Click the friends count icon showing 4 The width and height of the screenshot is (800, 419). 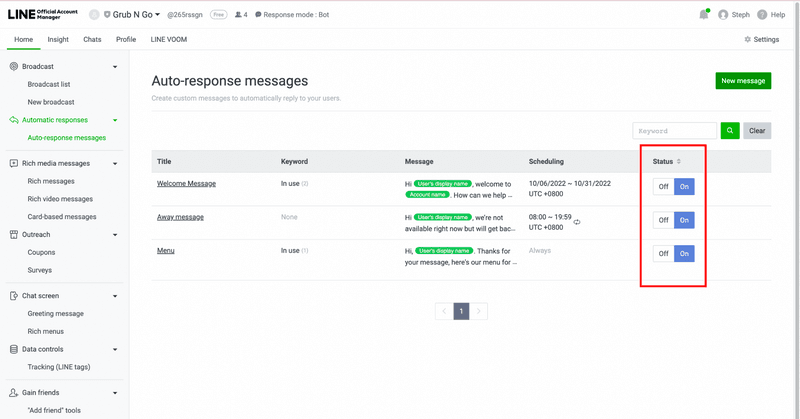[x=238, y=15]
